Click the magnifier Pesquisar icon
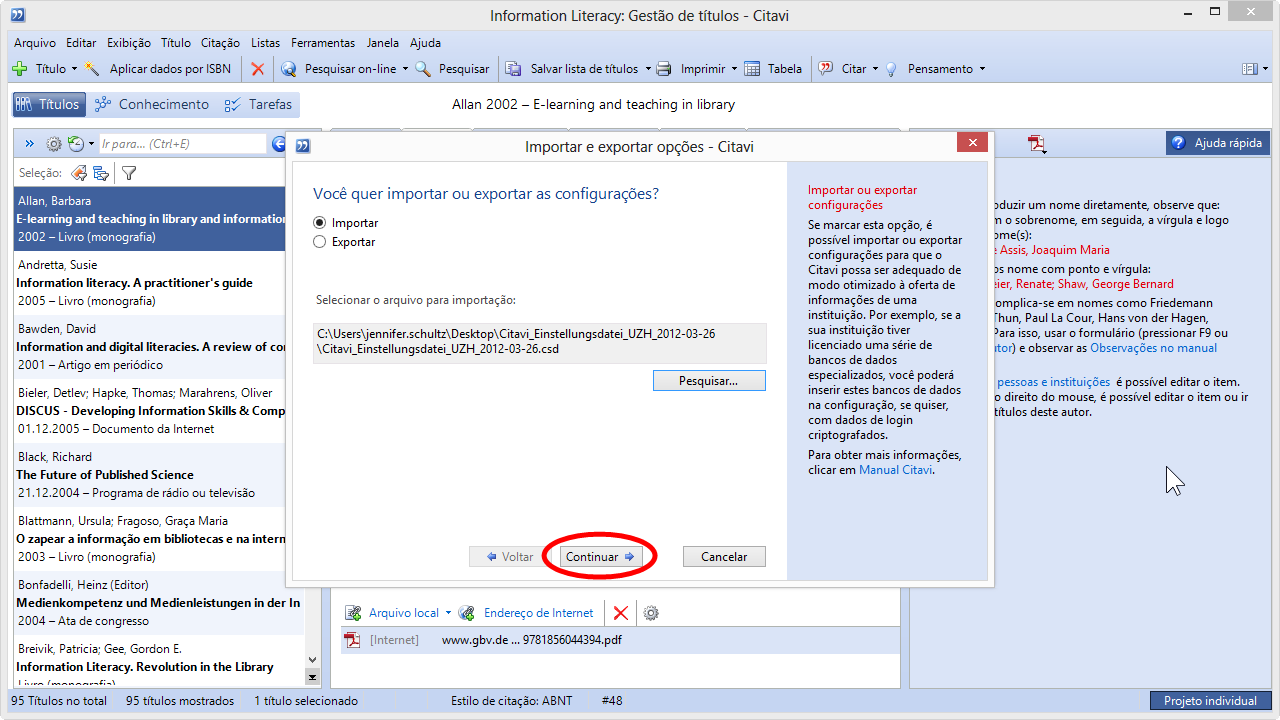 [x=423, y=69]
